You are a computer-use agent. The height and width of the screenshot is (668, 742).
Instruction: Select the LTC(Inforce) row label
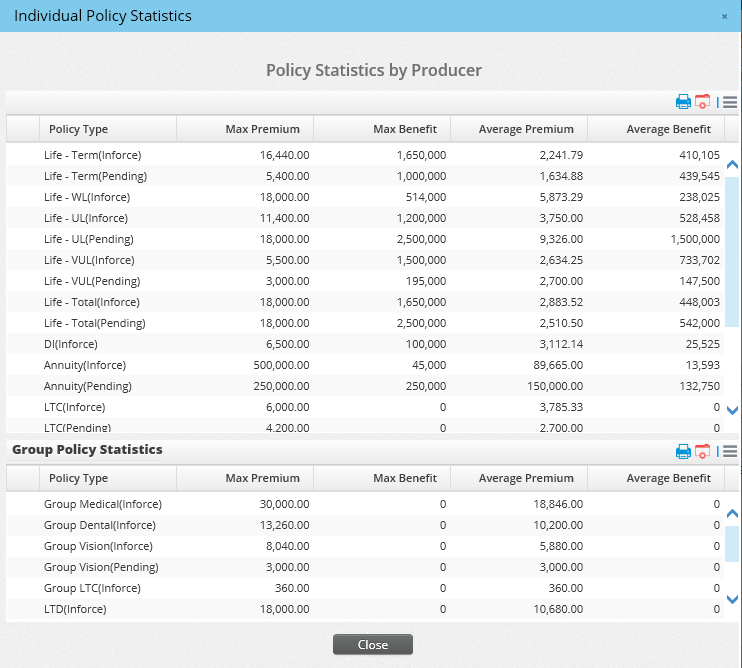pyautogui.click(x=75, y=407)
